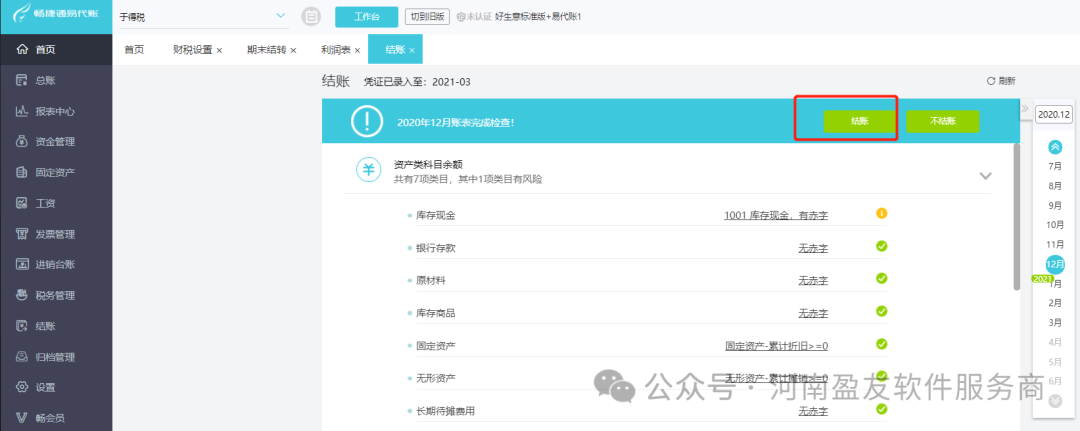Screen dimensions: 1080x431
Task: Collapse the 资产类科目余额 section chevron
Action: click(x=986, y=176)
